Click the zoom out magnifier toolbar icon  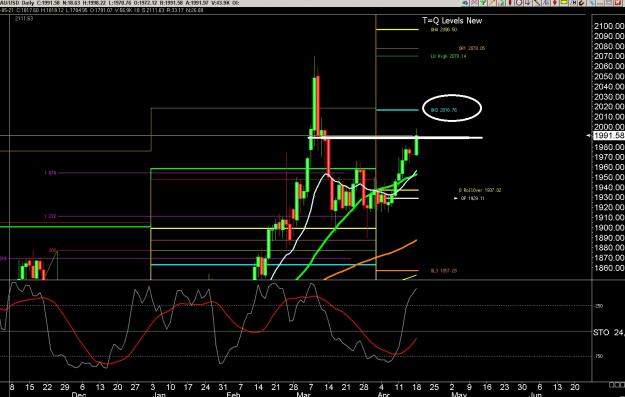[x=519, y=3]
